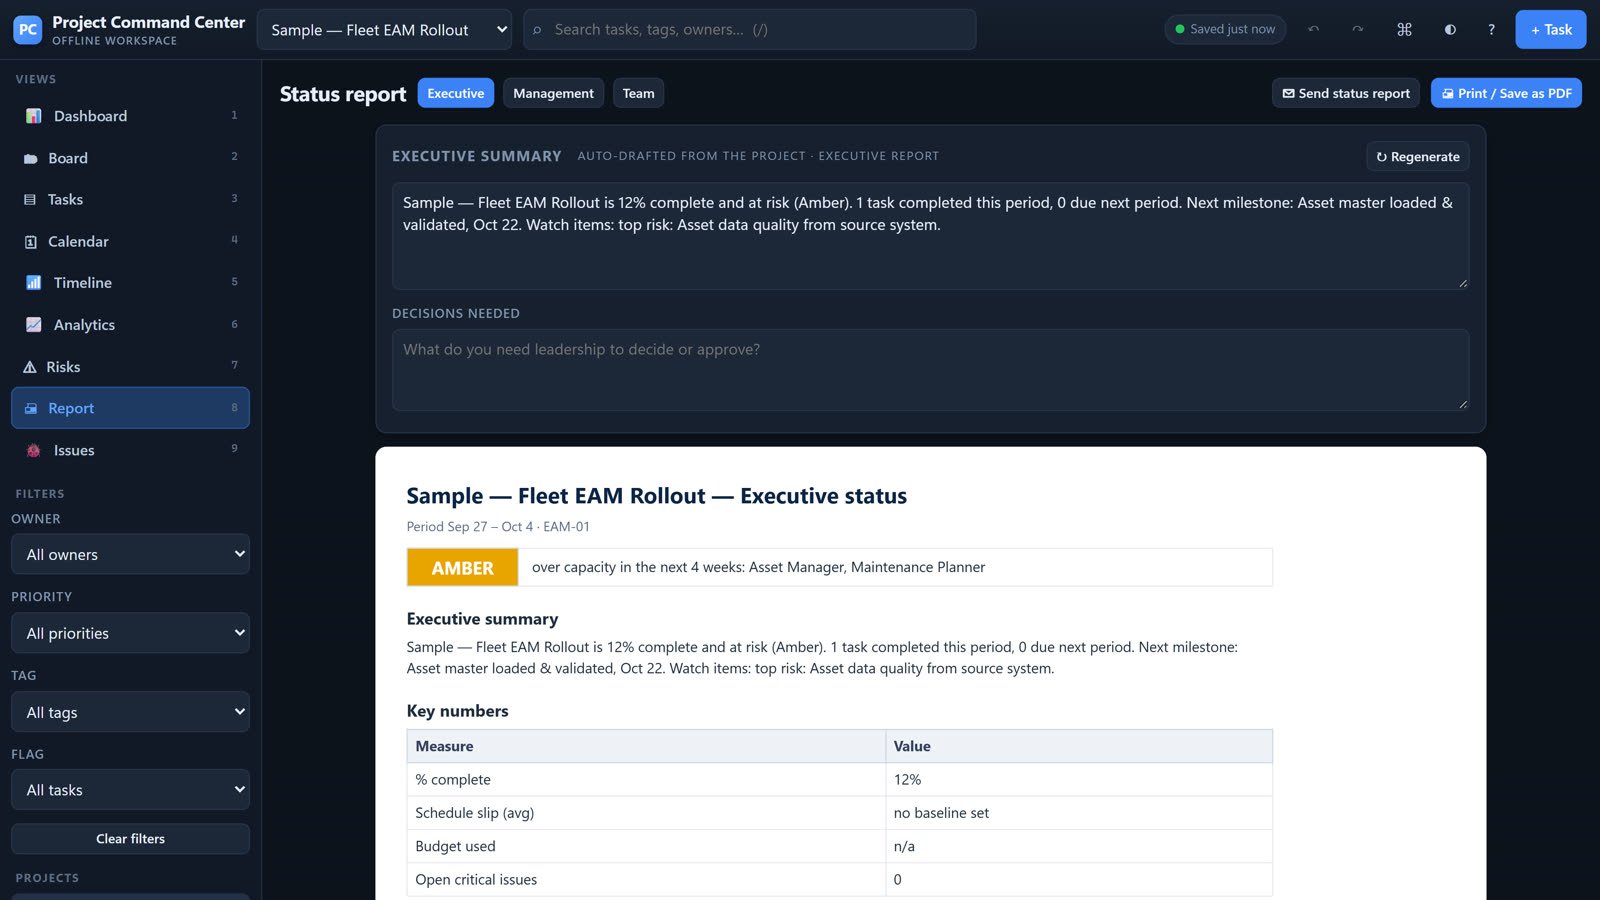Click the undo arrow icon
1600x900 pixels.
(x=1314, y=30)
